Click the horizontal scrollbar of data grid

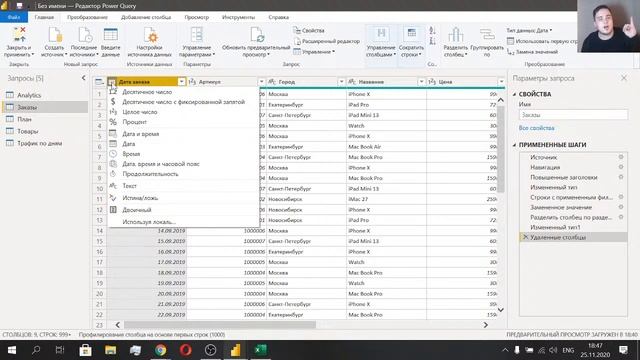click(x=220, y=325)
